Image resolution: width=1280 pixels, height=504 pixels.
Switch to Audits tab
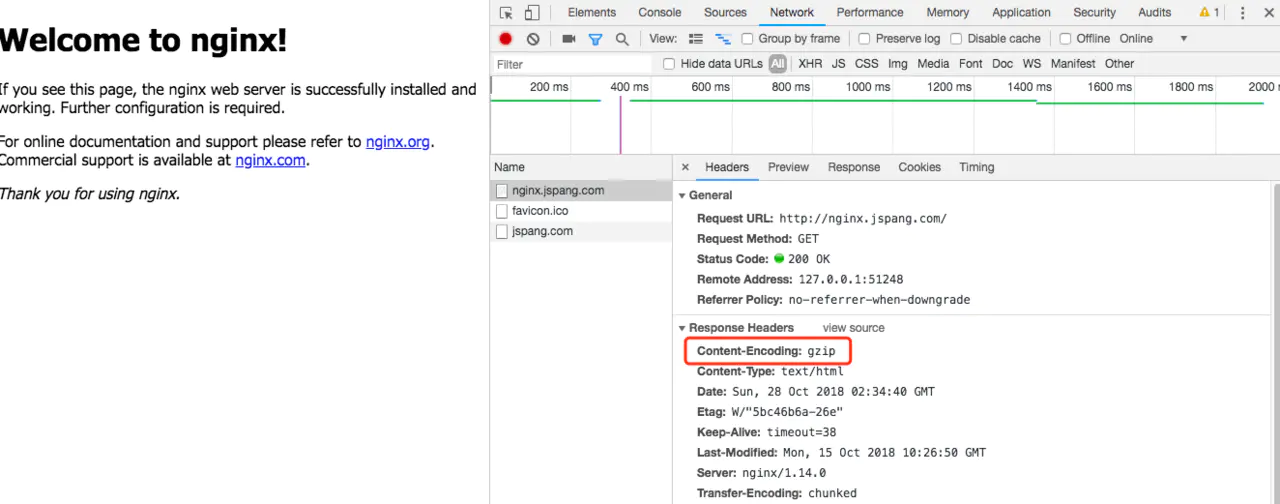pyautogui.click(x=1155, y=13)
